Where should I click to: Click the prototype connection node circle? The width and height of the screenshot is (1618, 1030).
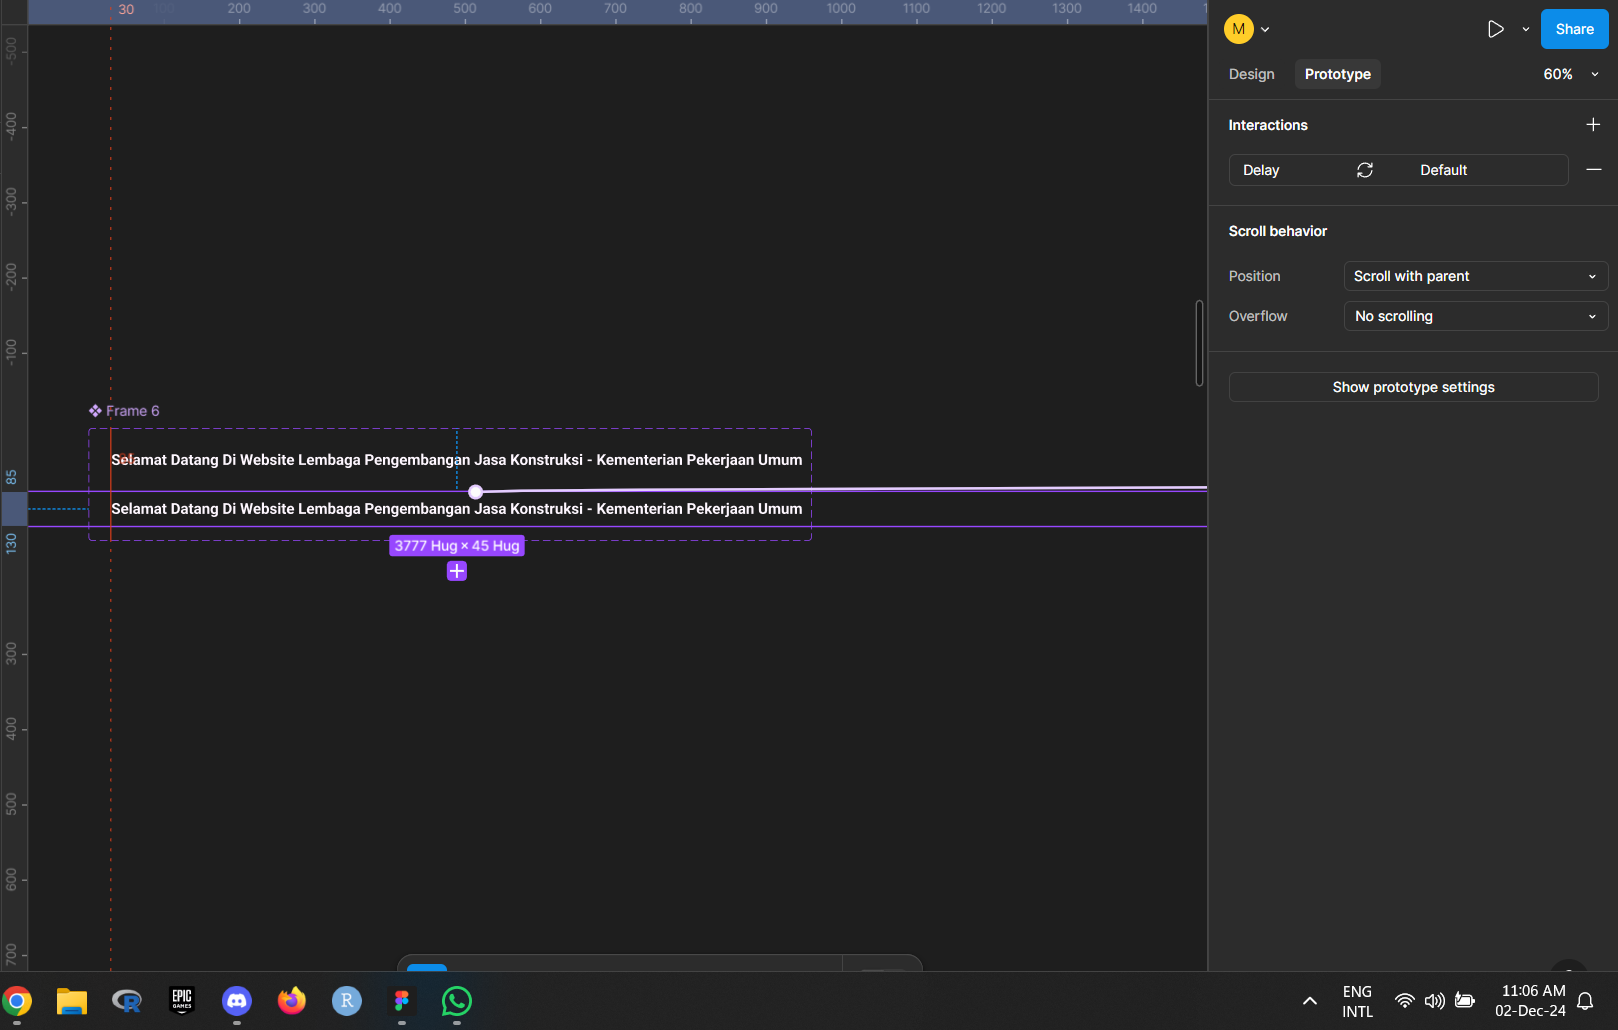click(x=476, y=491)
